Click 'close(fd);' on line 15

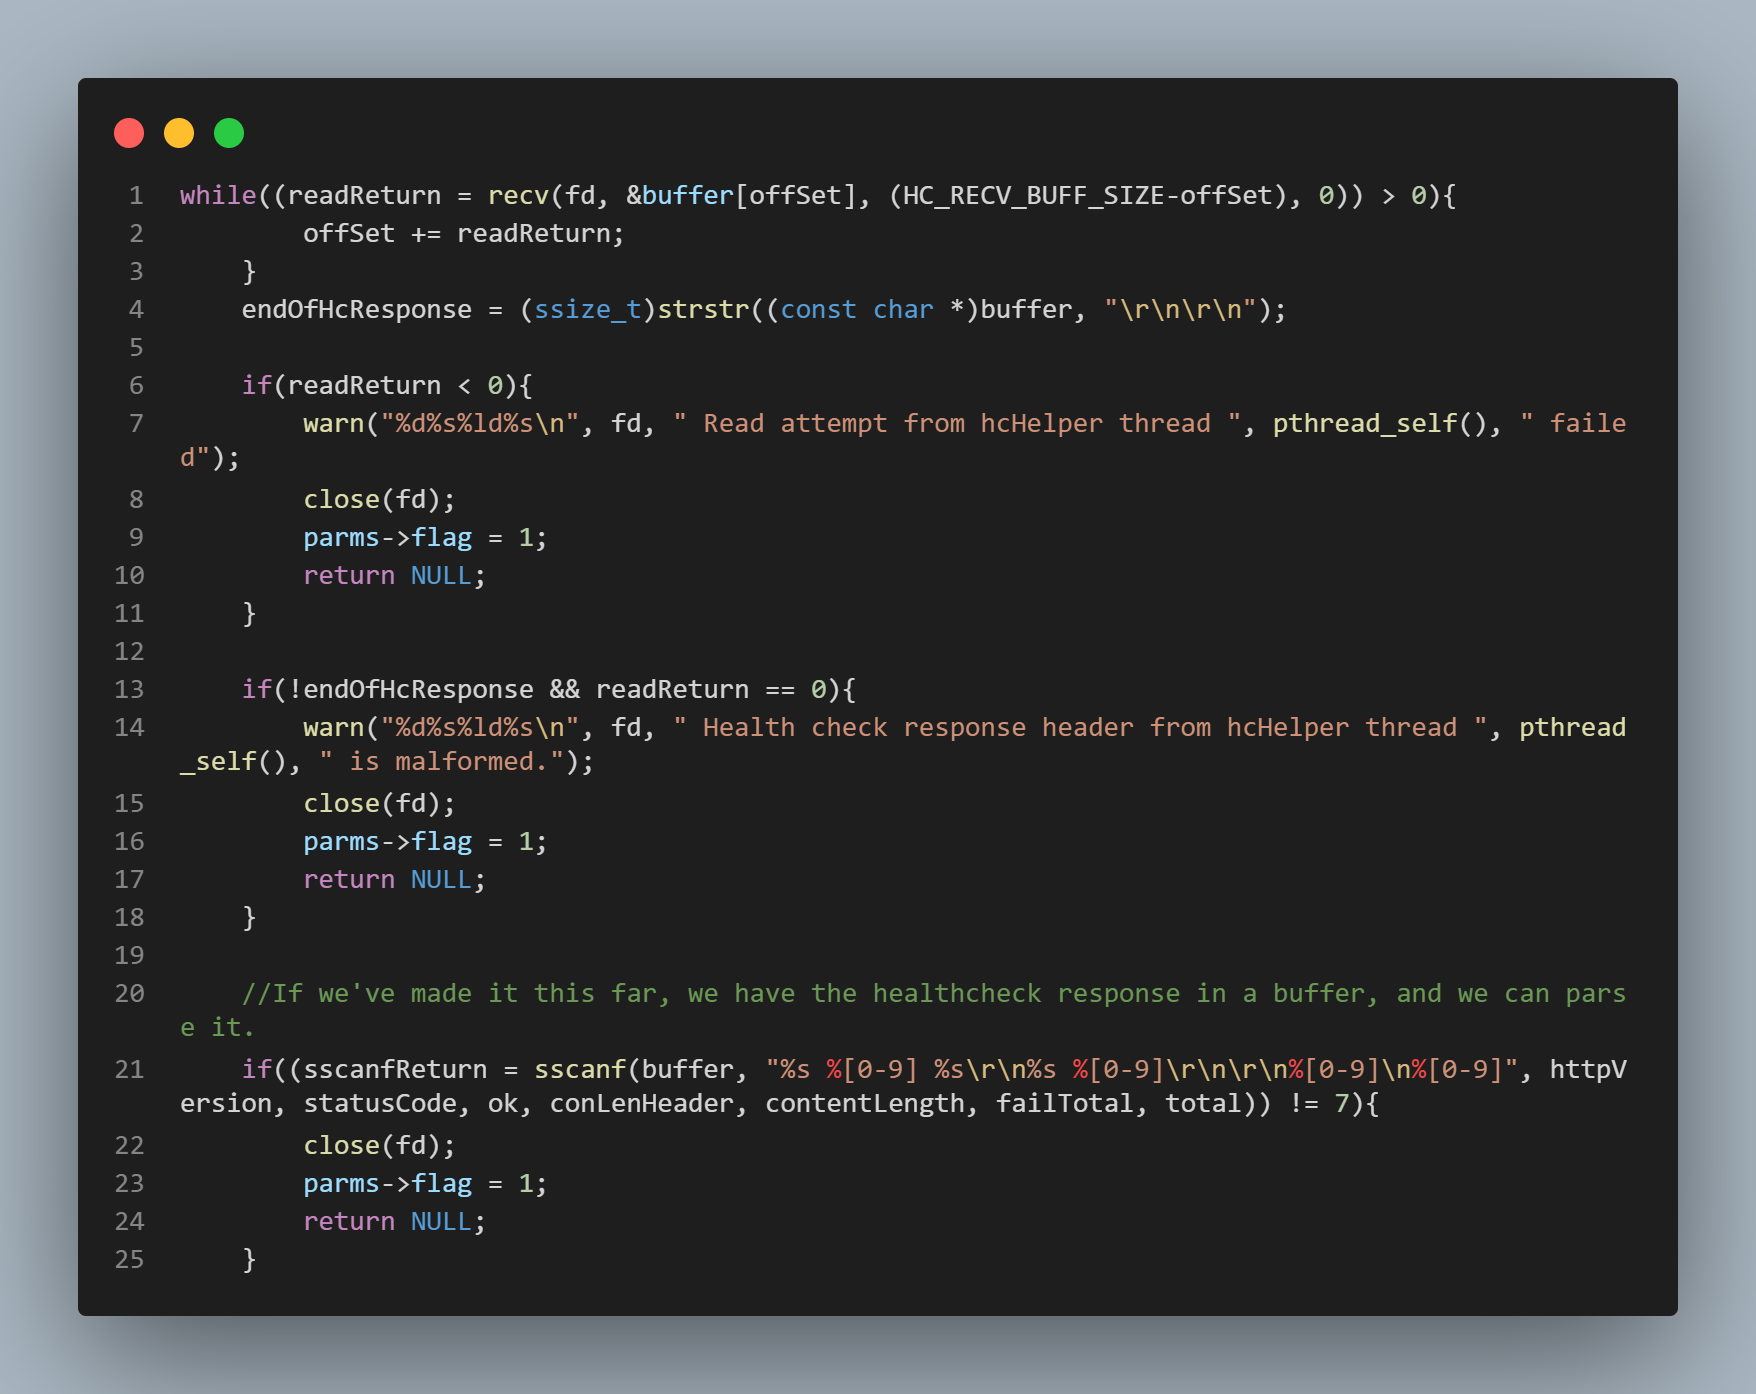point(380,803)
